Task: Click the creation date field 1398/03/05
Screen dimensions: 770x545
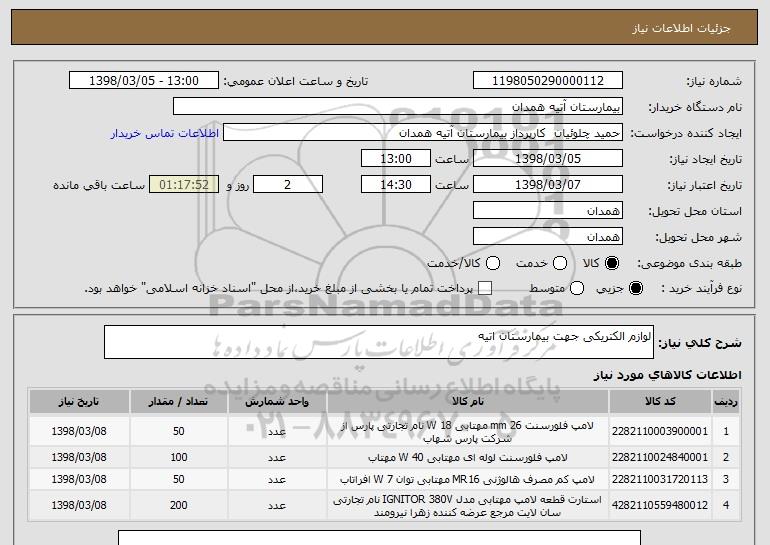Action: click(548, 159)
